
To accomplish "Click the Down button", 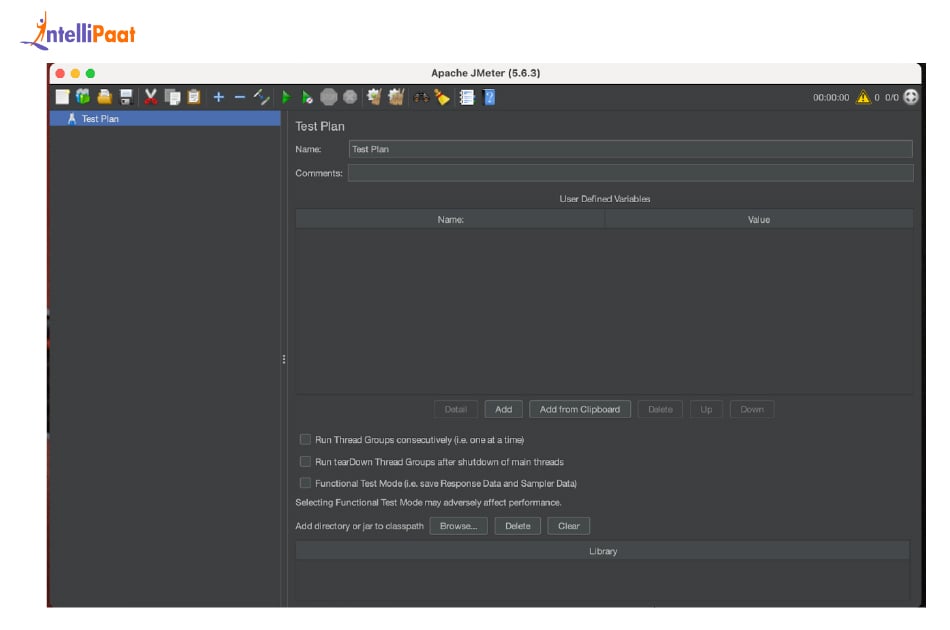I will 752,410.
